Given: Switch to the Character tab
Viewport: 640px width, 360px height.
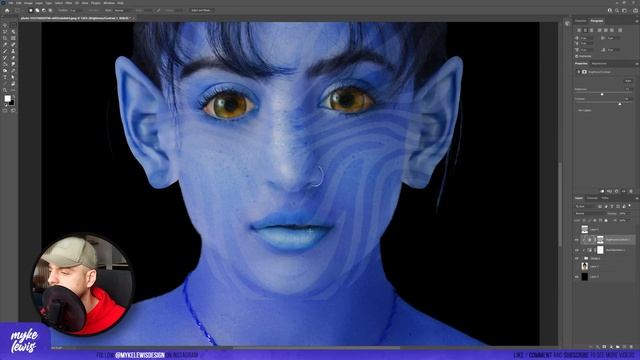Looking at the screenshot, I should tap(580, 21).
